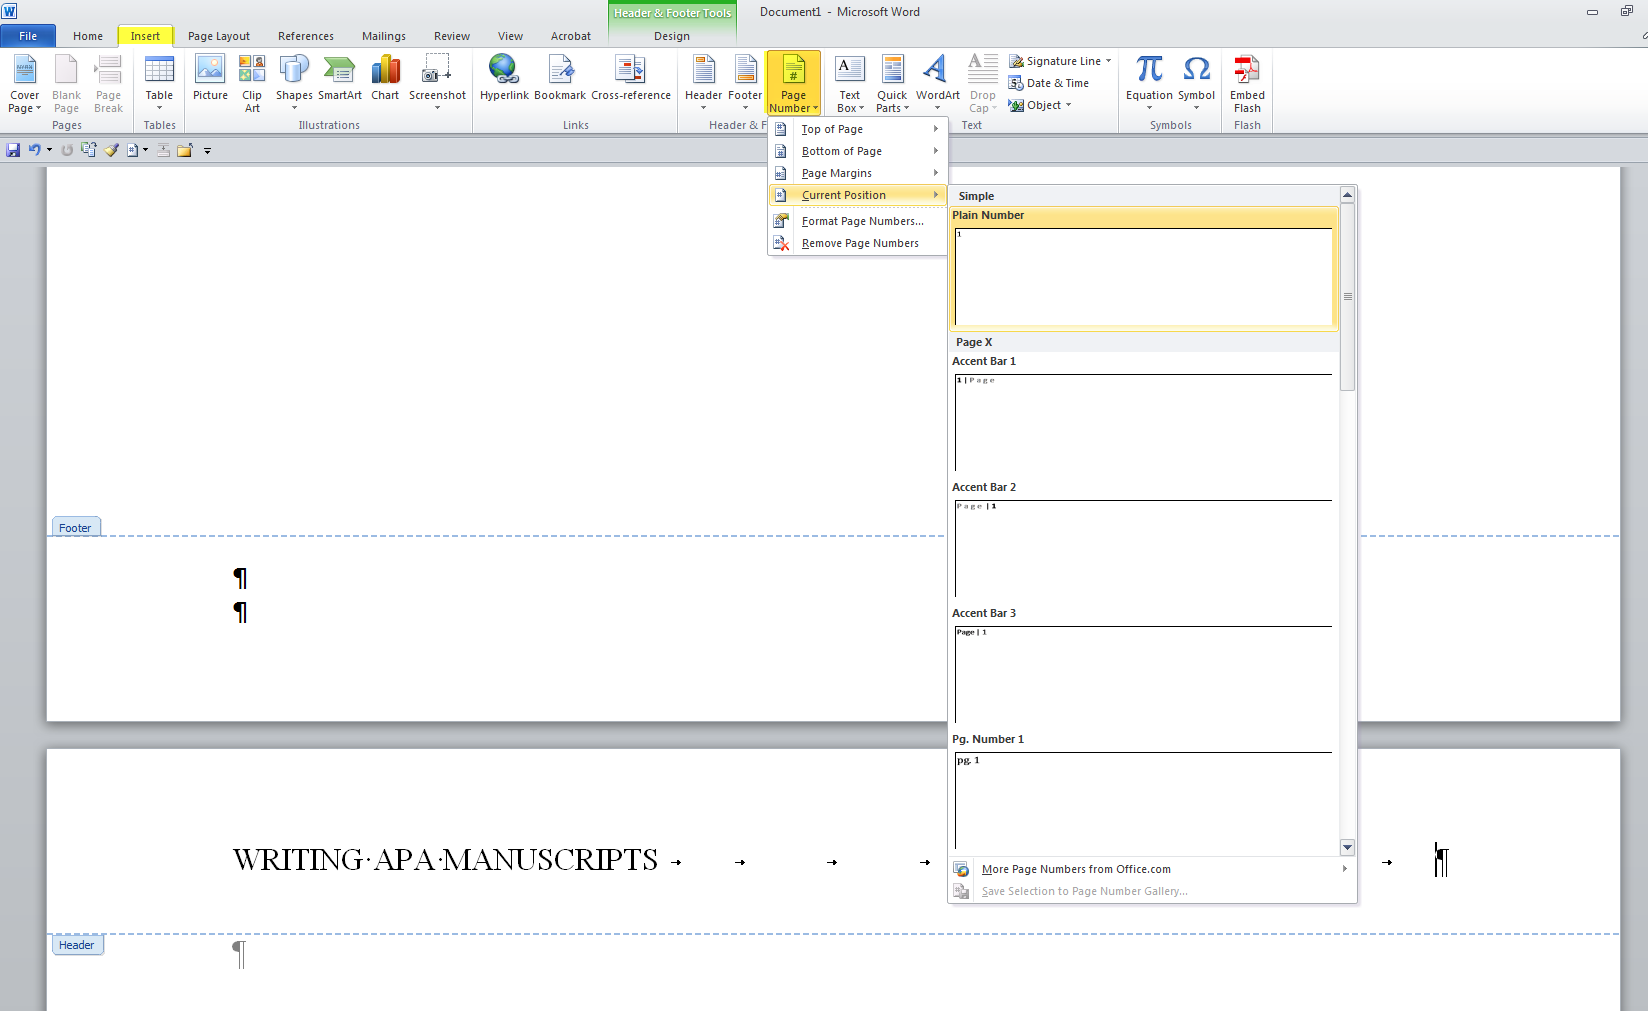Select Current Position menu entry
Screen dimensions: 1648x1011
857,195
